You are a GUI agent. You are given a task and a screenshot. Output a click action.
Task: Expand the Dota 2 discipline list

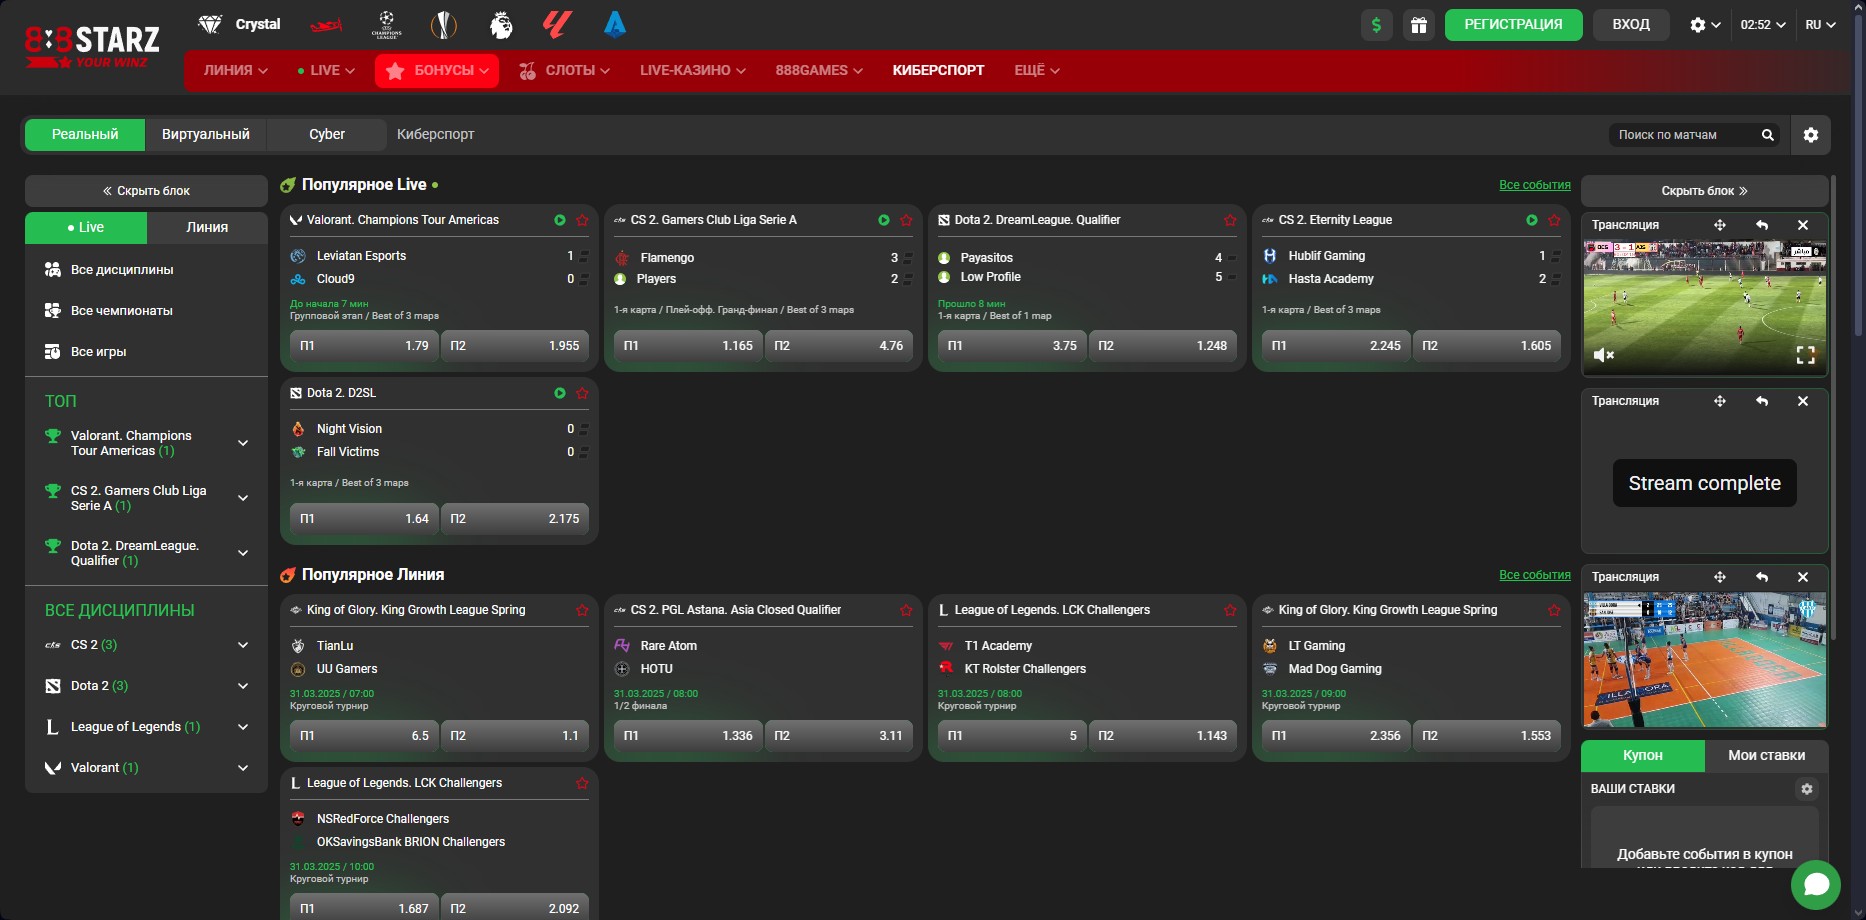click(x=243, y=686)
